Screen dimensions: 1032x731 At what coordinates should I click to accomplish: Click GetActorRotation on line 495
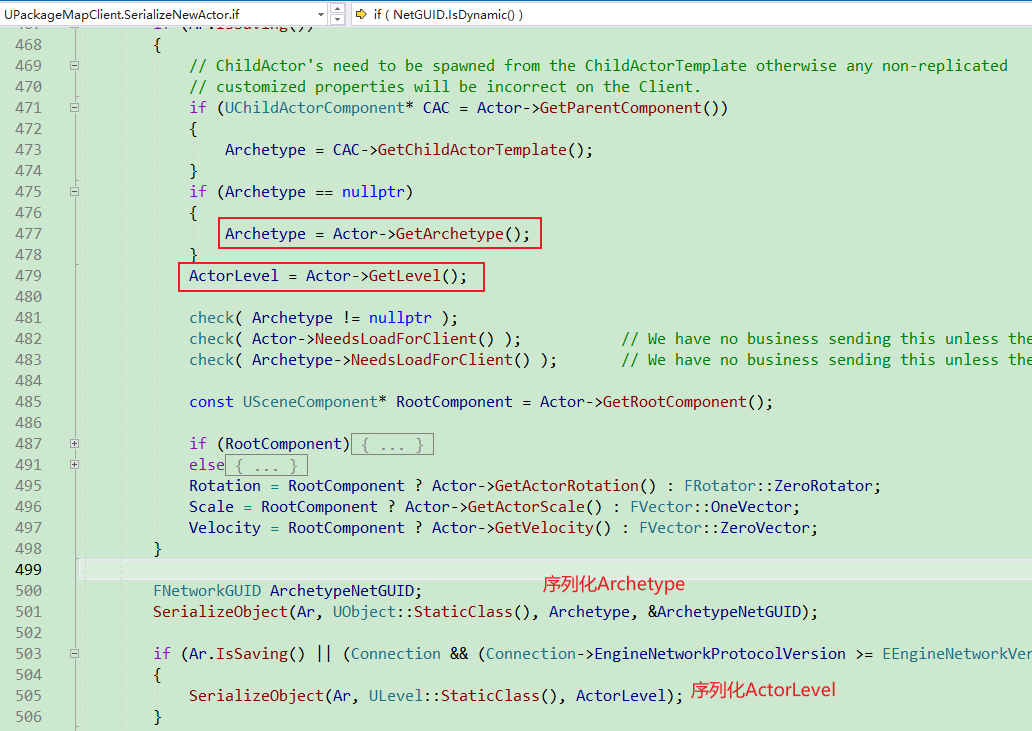(567, 486)
